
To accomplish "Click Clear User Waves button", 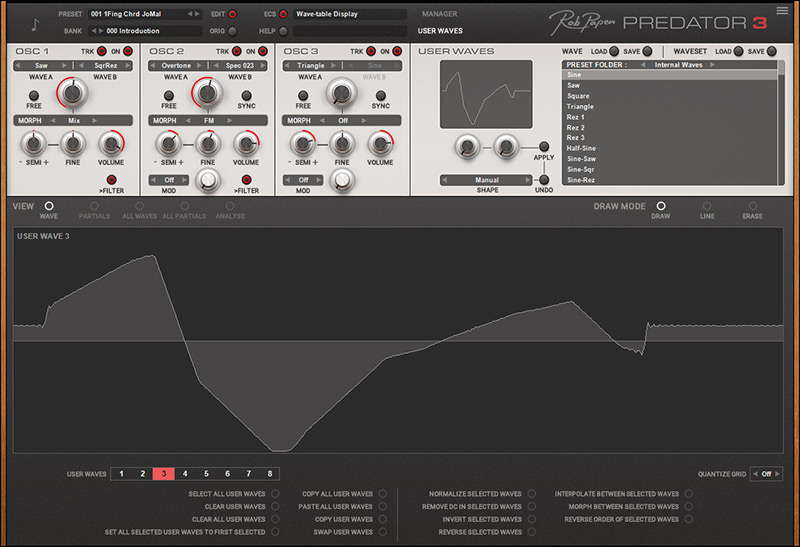I will click(x=275, y=506).
